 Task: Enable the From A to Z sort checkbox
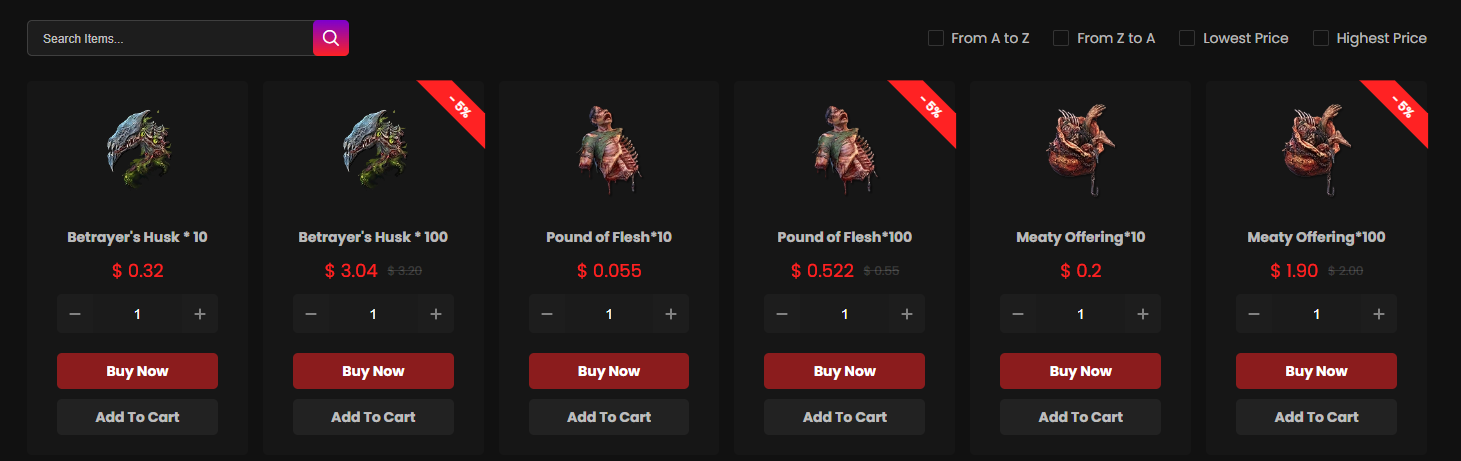click(936, 38)
